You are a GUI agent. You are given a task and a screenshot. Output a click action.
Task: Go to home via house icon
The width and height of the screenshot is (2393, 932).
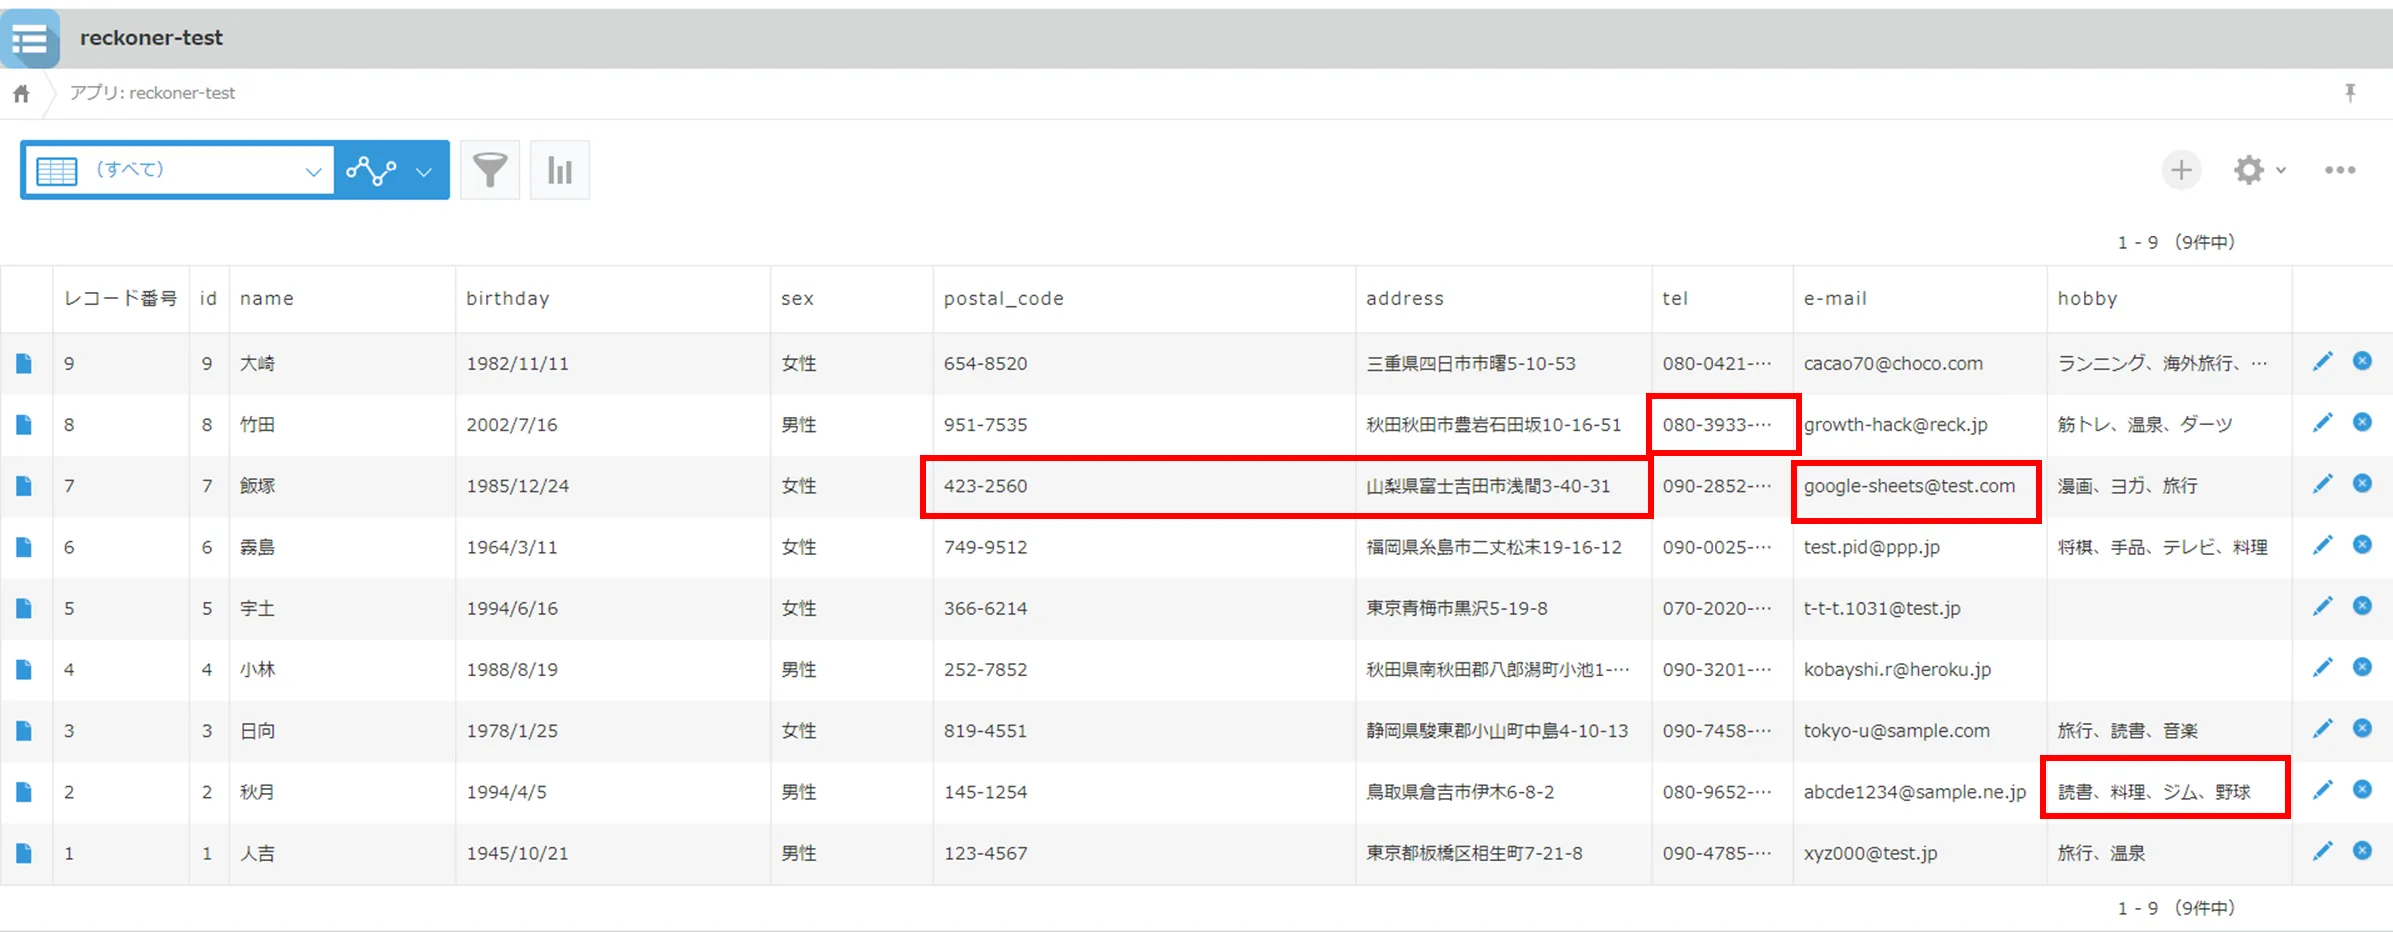click(x=21, y=94)
